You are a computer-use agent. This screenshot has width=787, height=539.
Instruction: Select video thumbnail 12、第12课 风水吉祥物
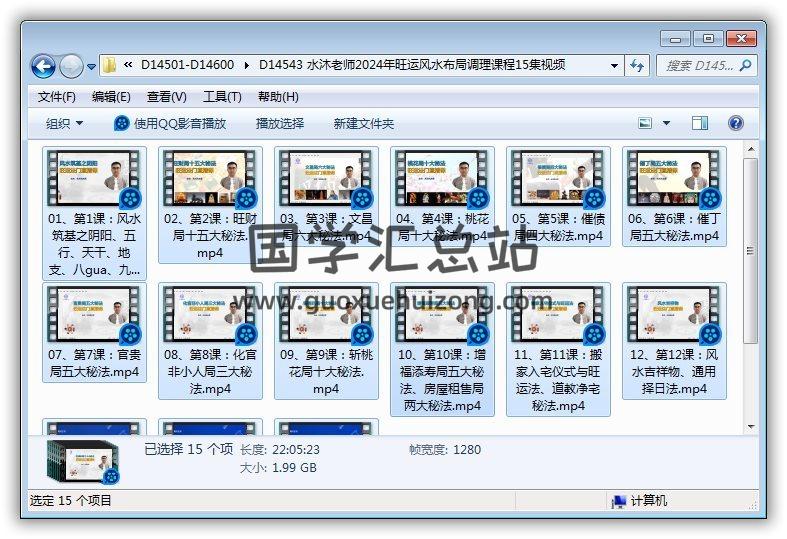pos(674,314)
